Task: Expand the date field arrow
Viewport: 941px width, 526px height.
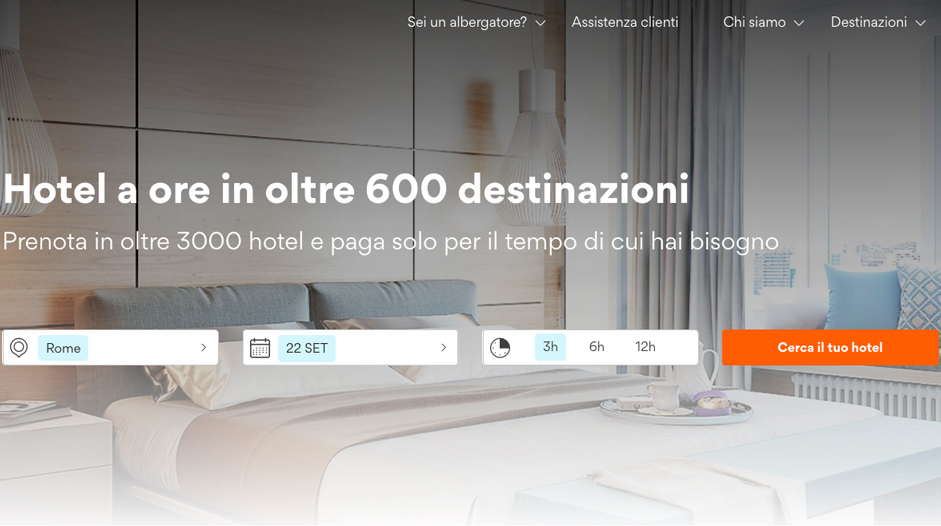Action: tap(443, 348)
